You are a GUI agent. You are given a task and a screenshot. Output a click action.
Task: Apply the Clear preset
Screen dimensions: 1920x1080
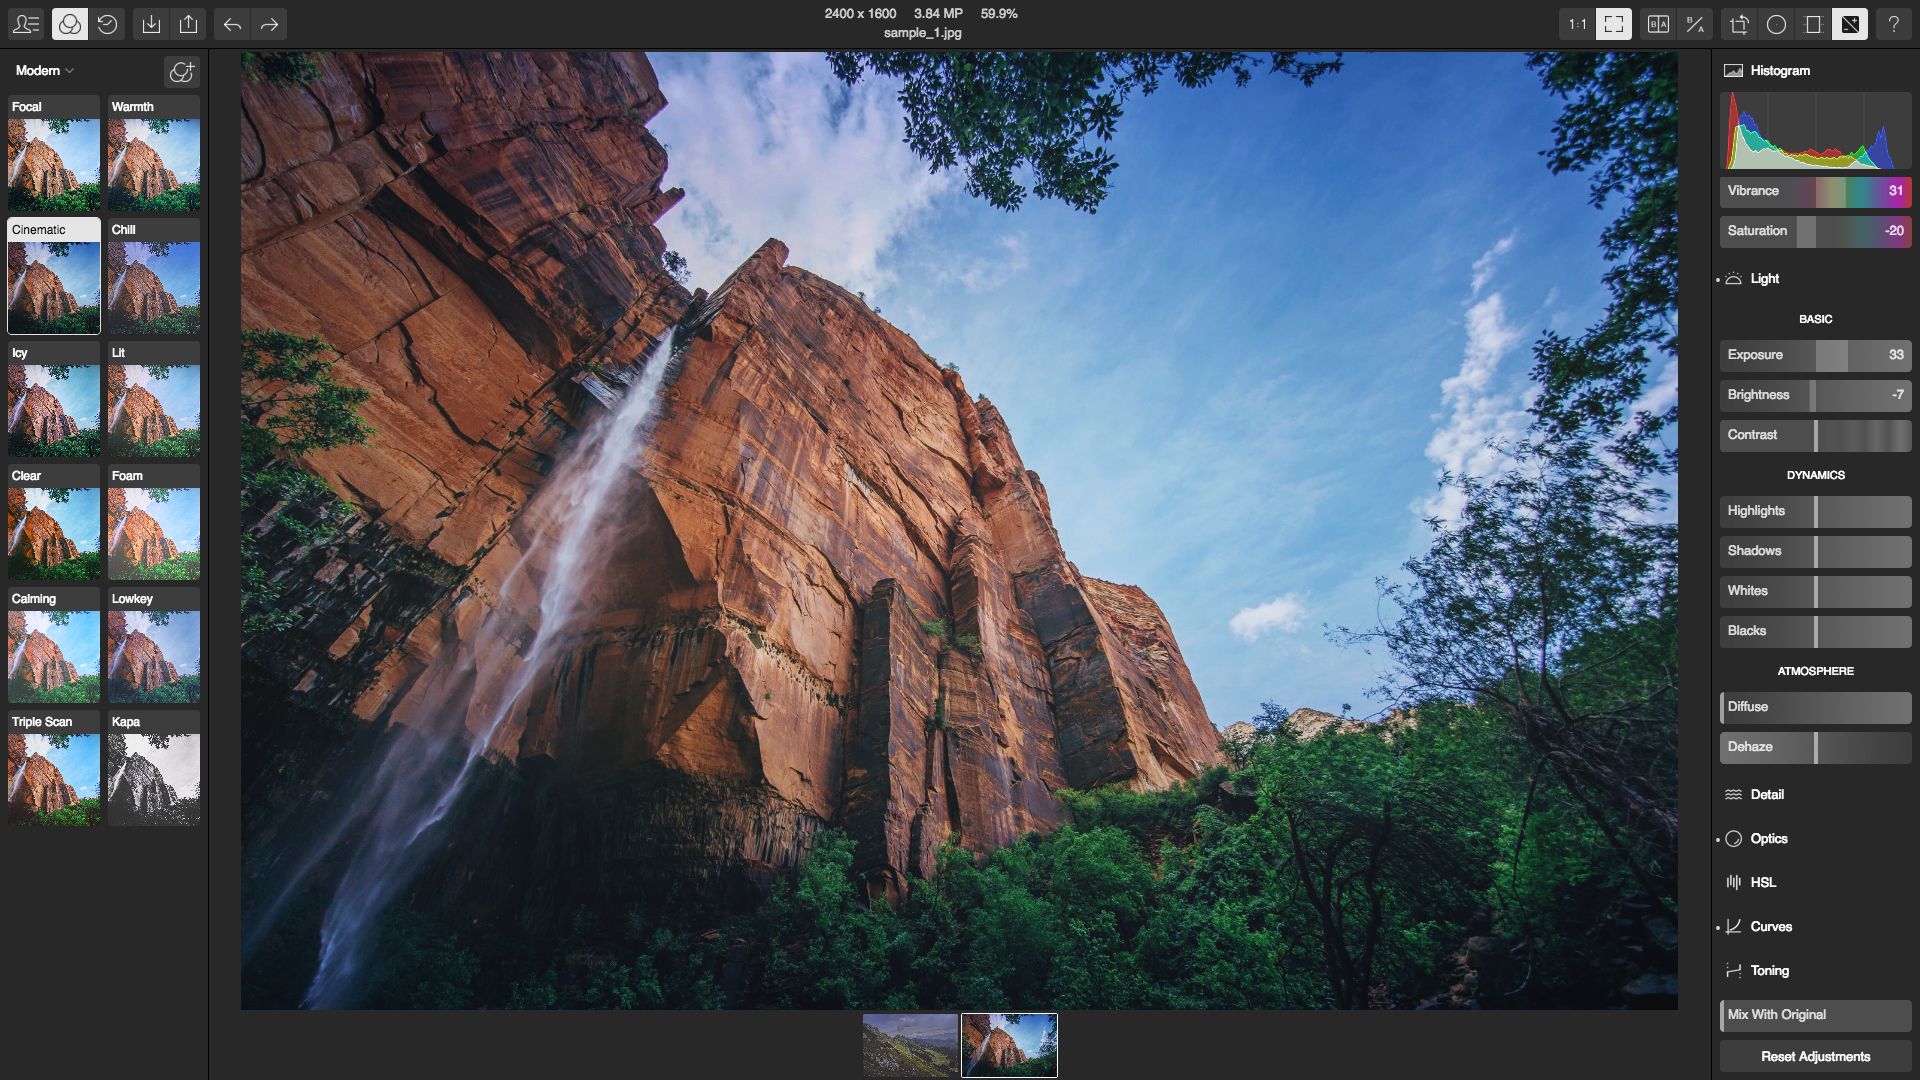[54, 522]
